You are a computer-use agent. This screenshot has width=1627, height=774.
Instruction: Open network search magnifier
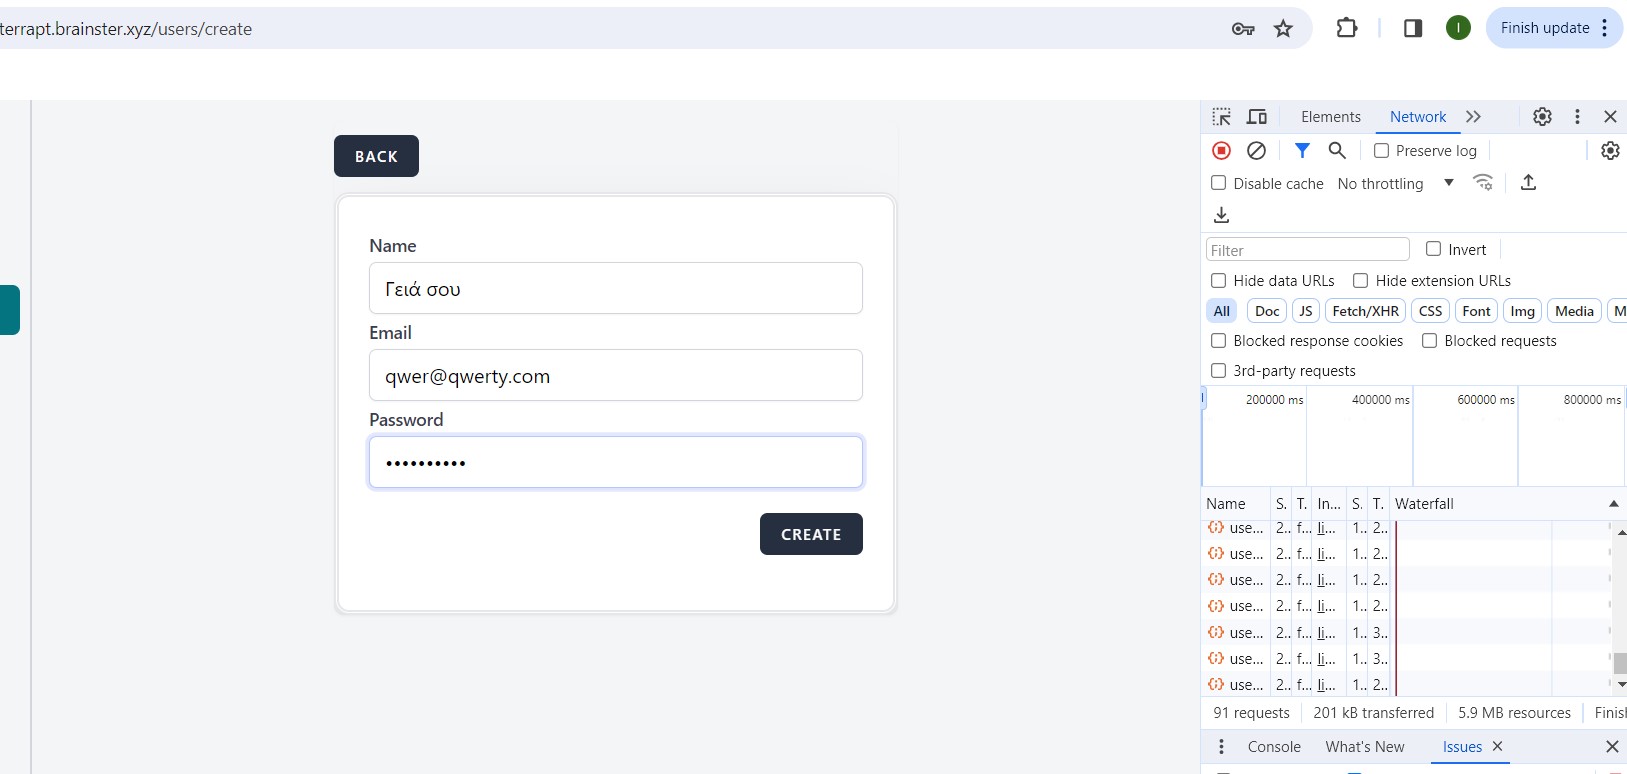(x=1337, y=151)
